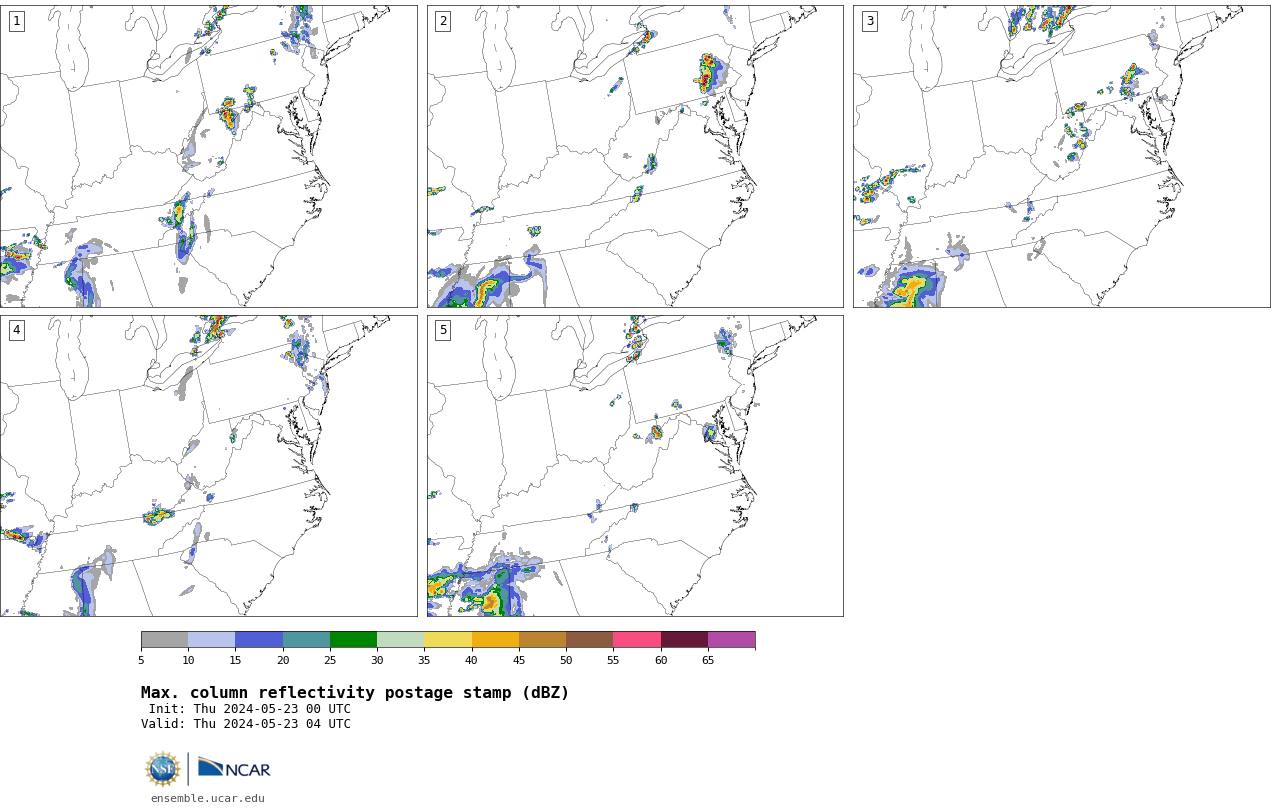This screenshot has width=1280, height=809.
Task: Click the light lavender 10-15 dBZ swatch
Action: point(211,640)
